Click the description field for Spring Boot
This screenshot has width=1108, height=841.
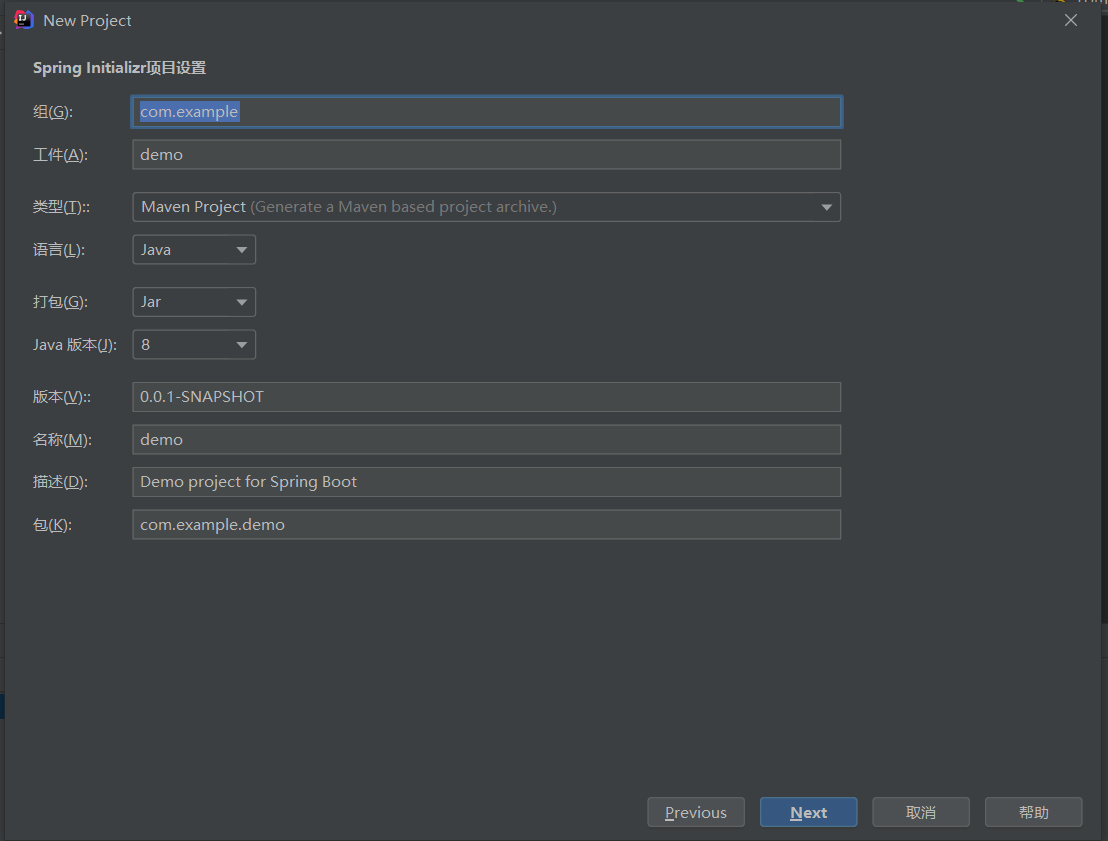pos(486,482)
